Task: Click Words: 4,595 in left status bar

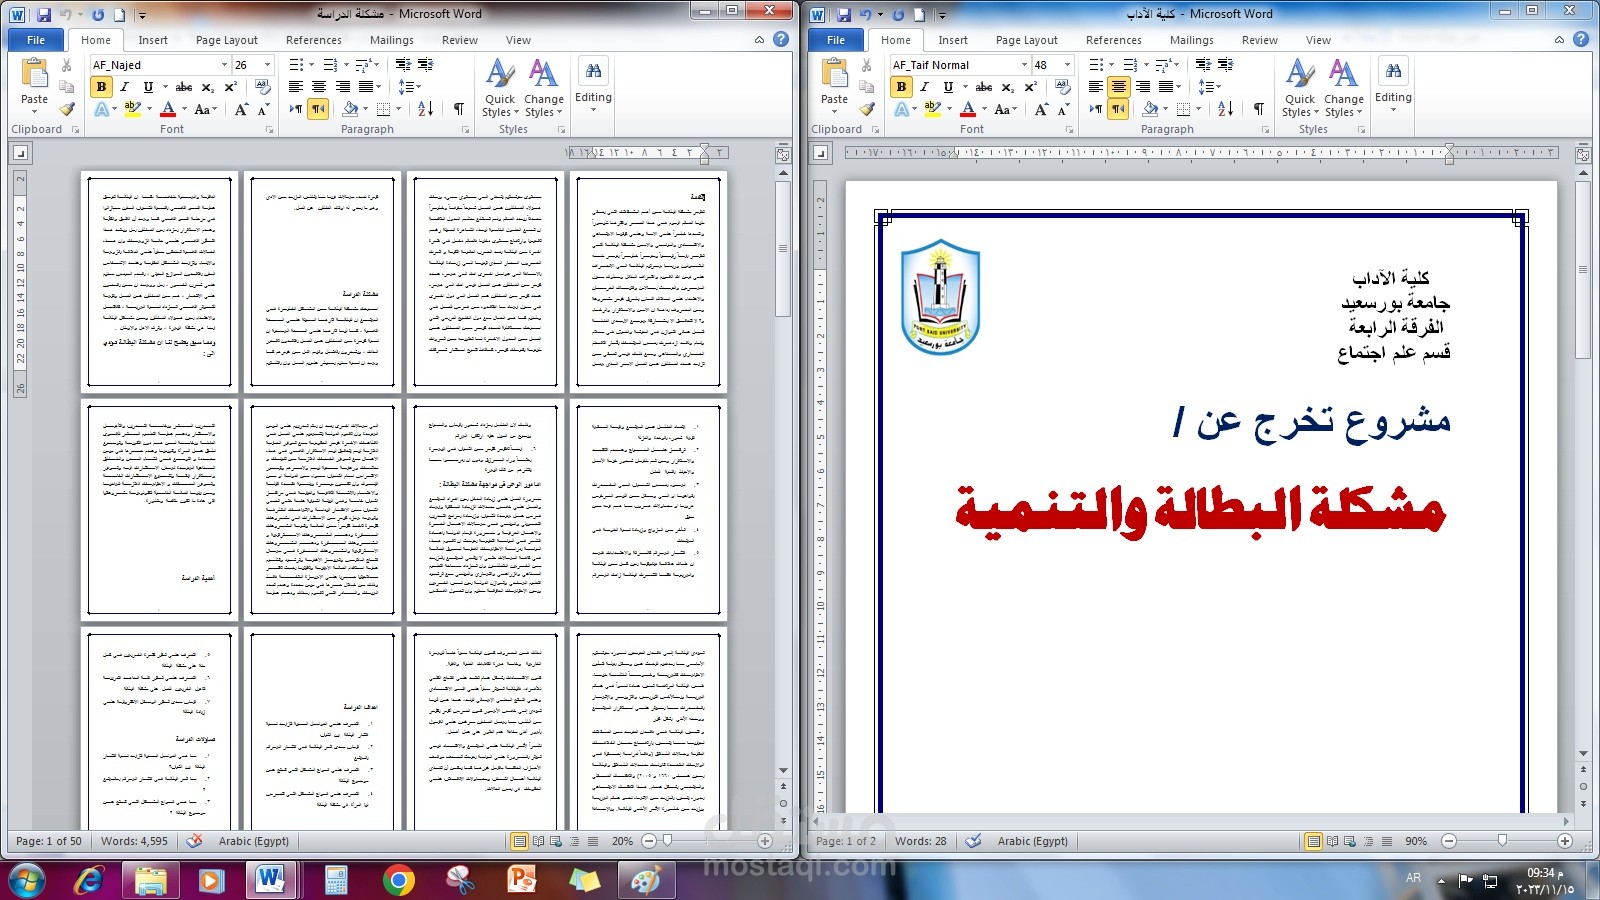Action: coord(135,841)
